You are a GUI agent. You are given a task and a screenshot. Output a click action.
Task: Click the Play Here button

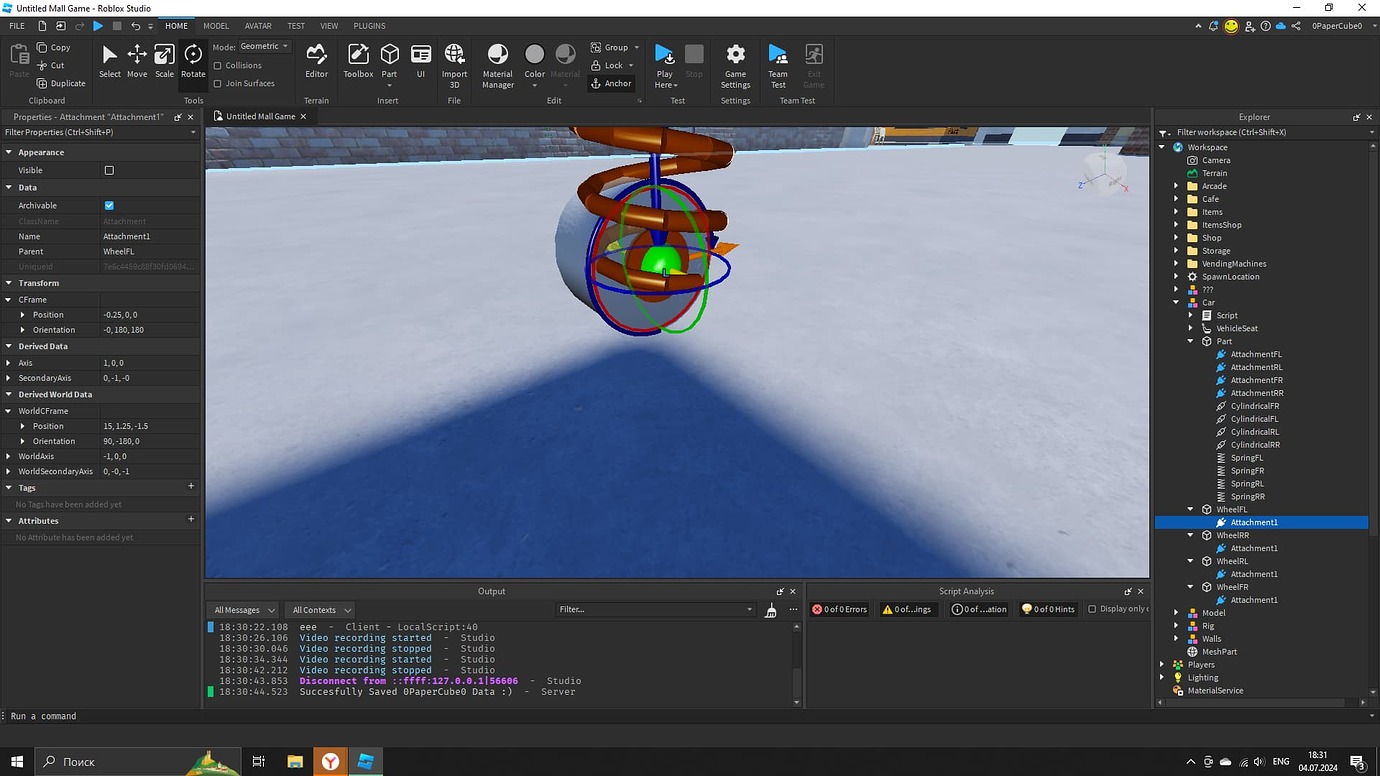663,62
